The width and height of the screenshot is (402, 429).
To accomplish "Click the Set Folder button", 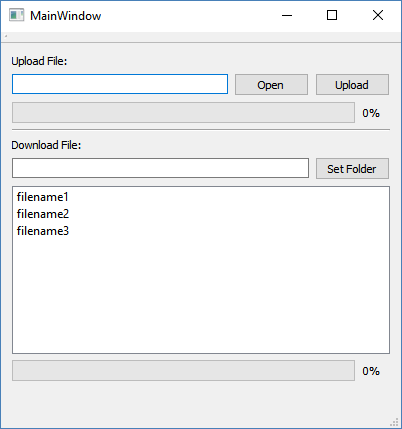I will pos(352,169).
